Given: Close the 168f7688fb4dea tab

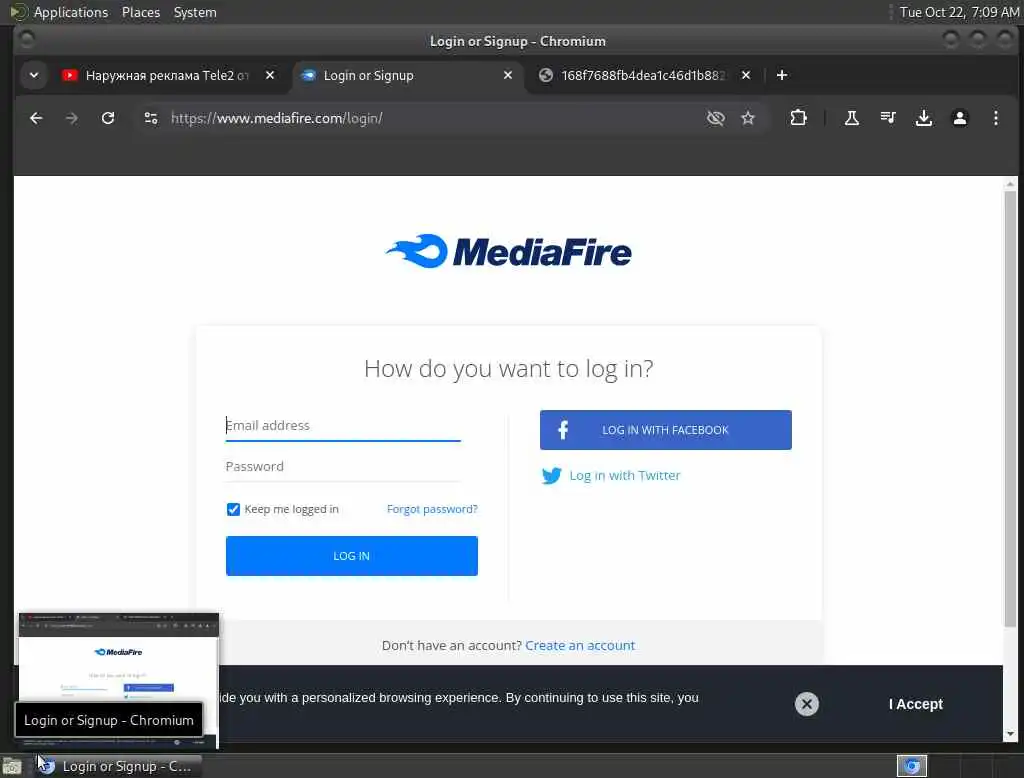Looking at the screenshot, I should point(746,75).
